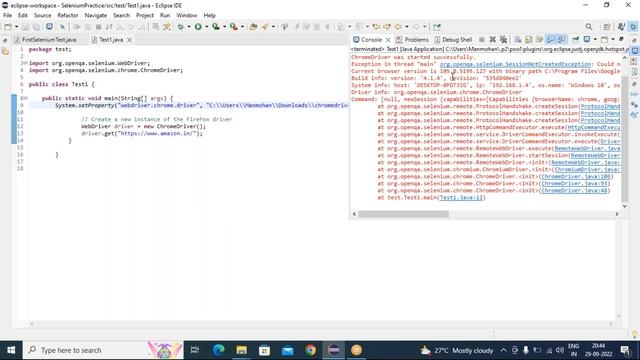
Task: Expand the Debug launch dropdown arrow
Action: pos(189,27)
